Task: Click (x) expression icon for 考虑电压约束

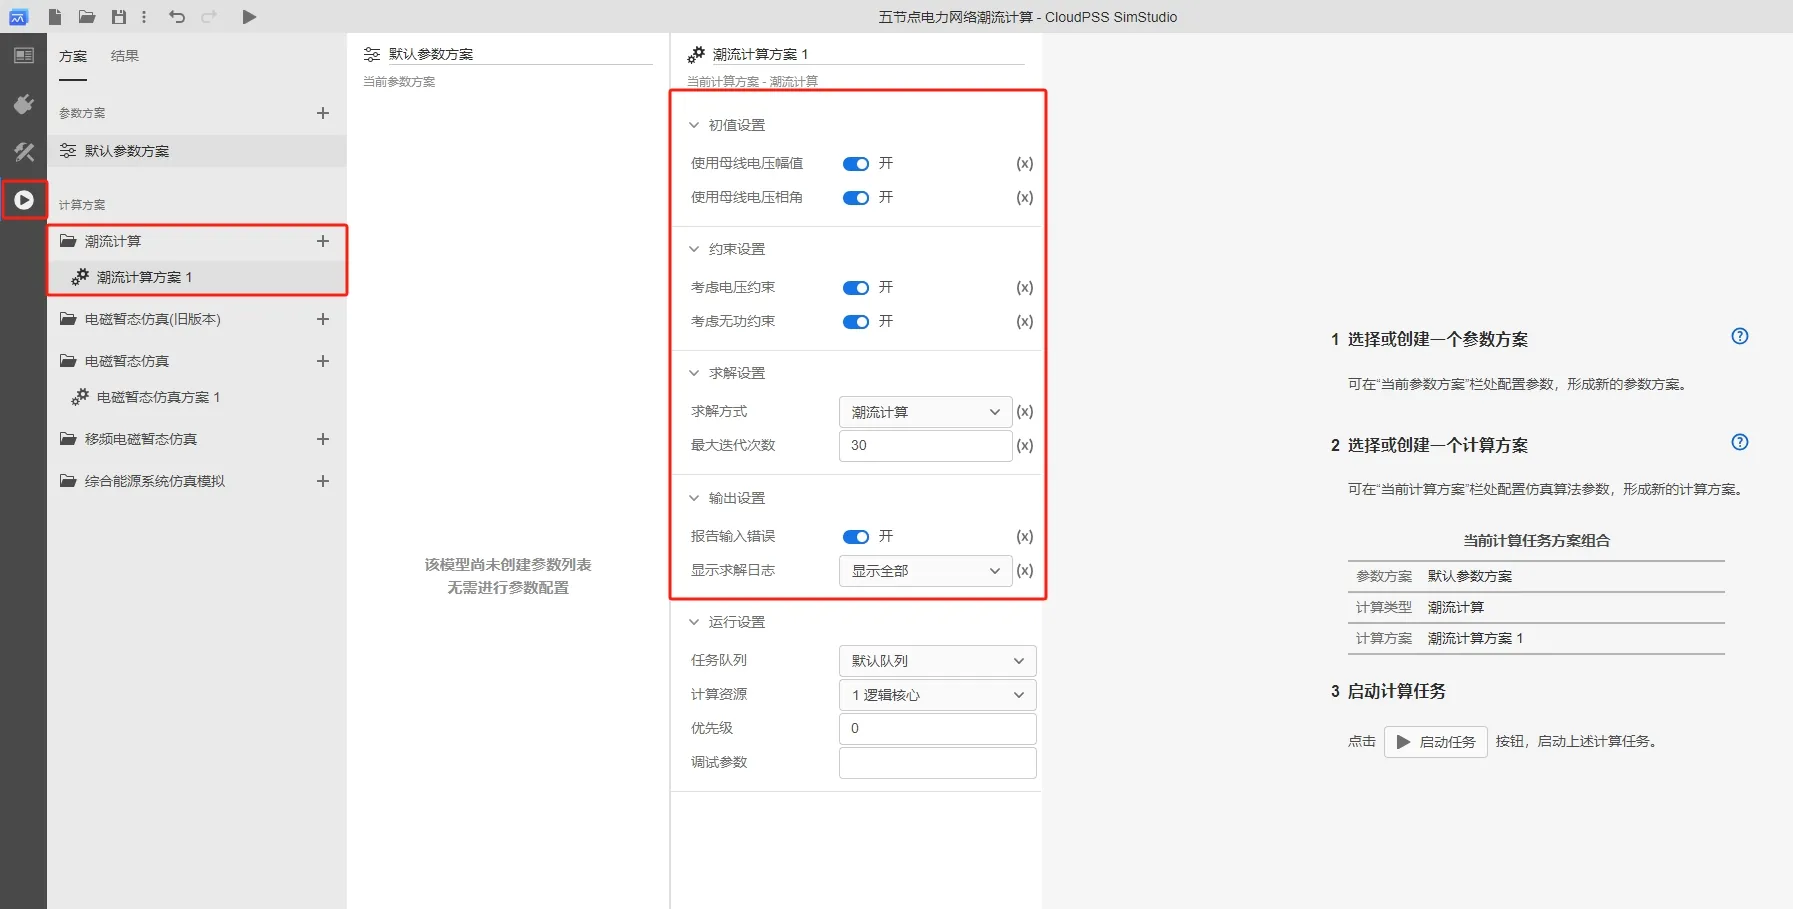Action: pyautogui.click(x=1025, y=287)
